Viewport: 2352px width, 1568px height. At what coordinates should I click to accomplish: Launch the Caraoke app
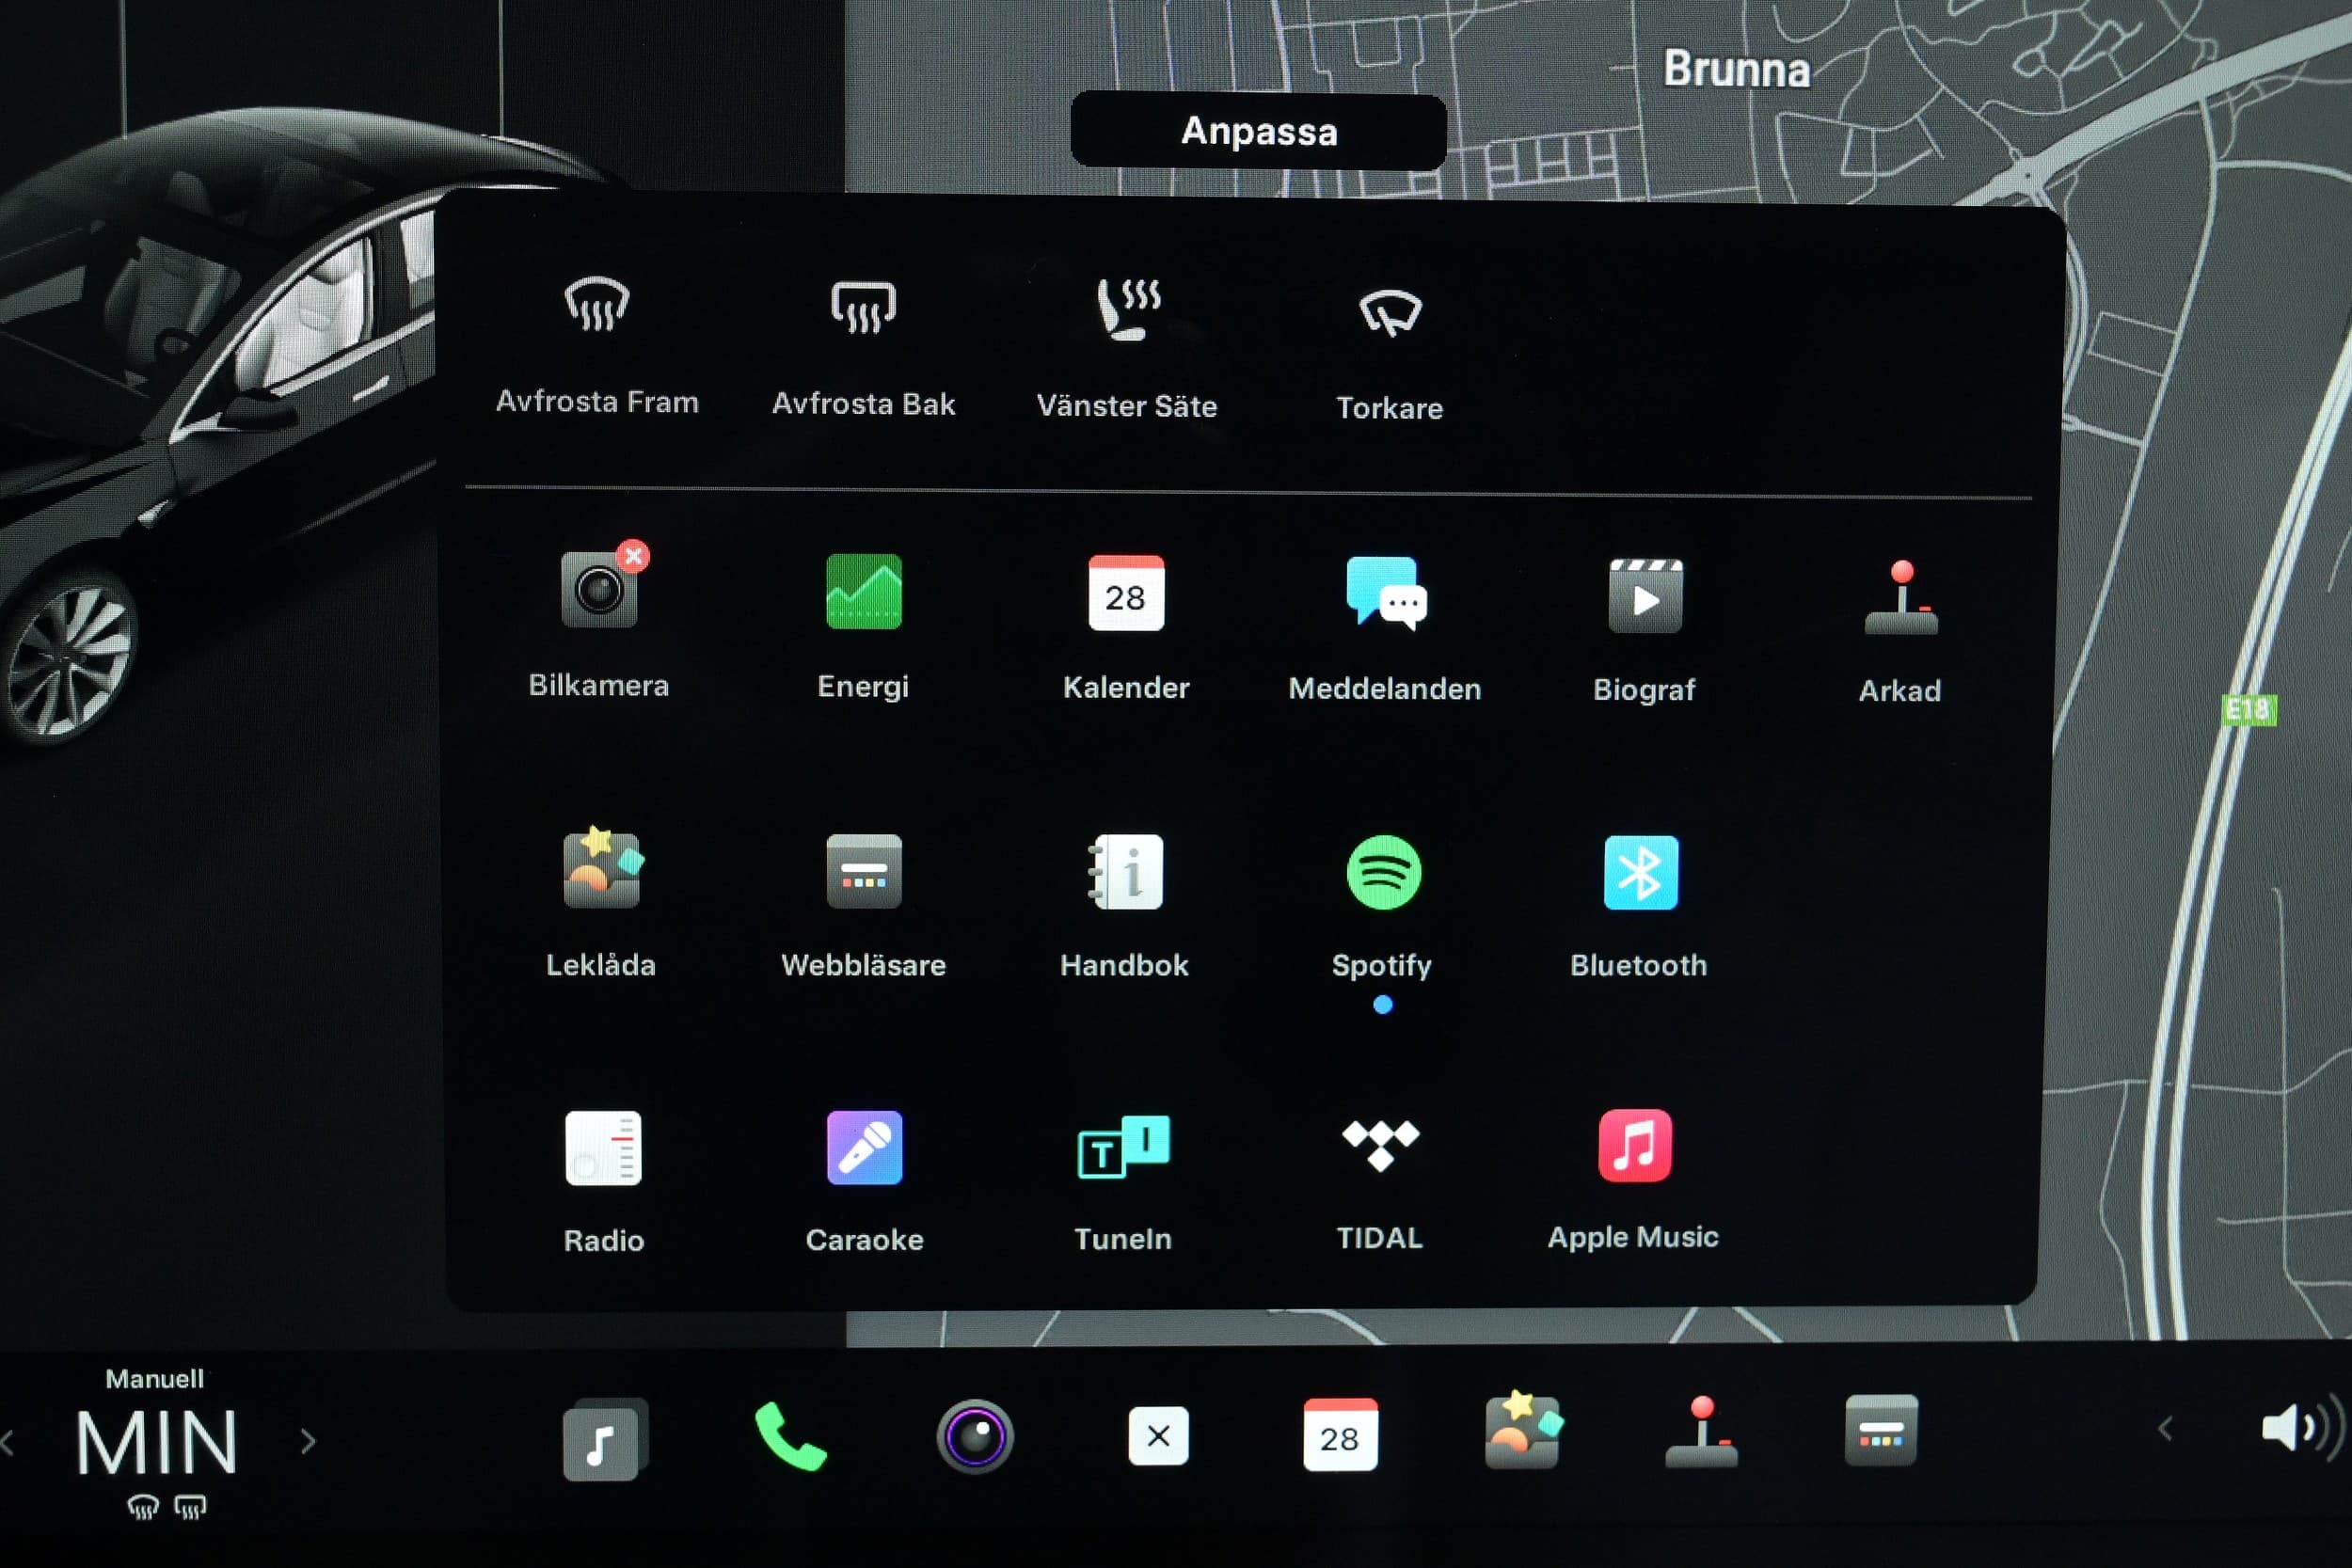coord(864,1147)
